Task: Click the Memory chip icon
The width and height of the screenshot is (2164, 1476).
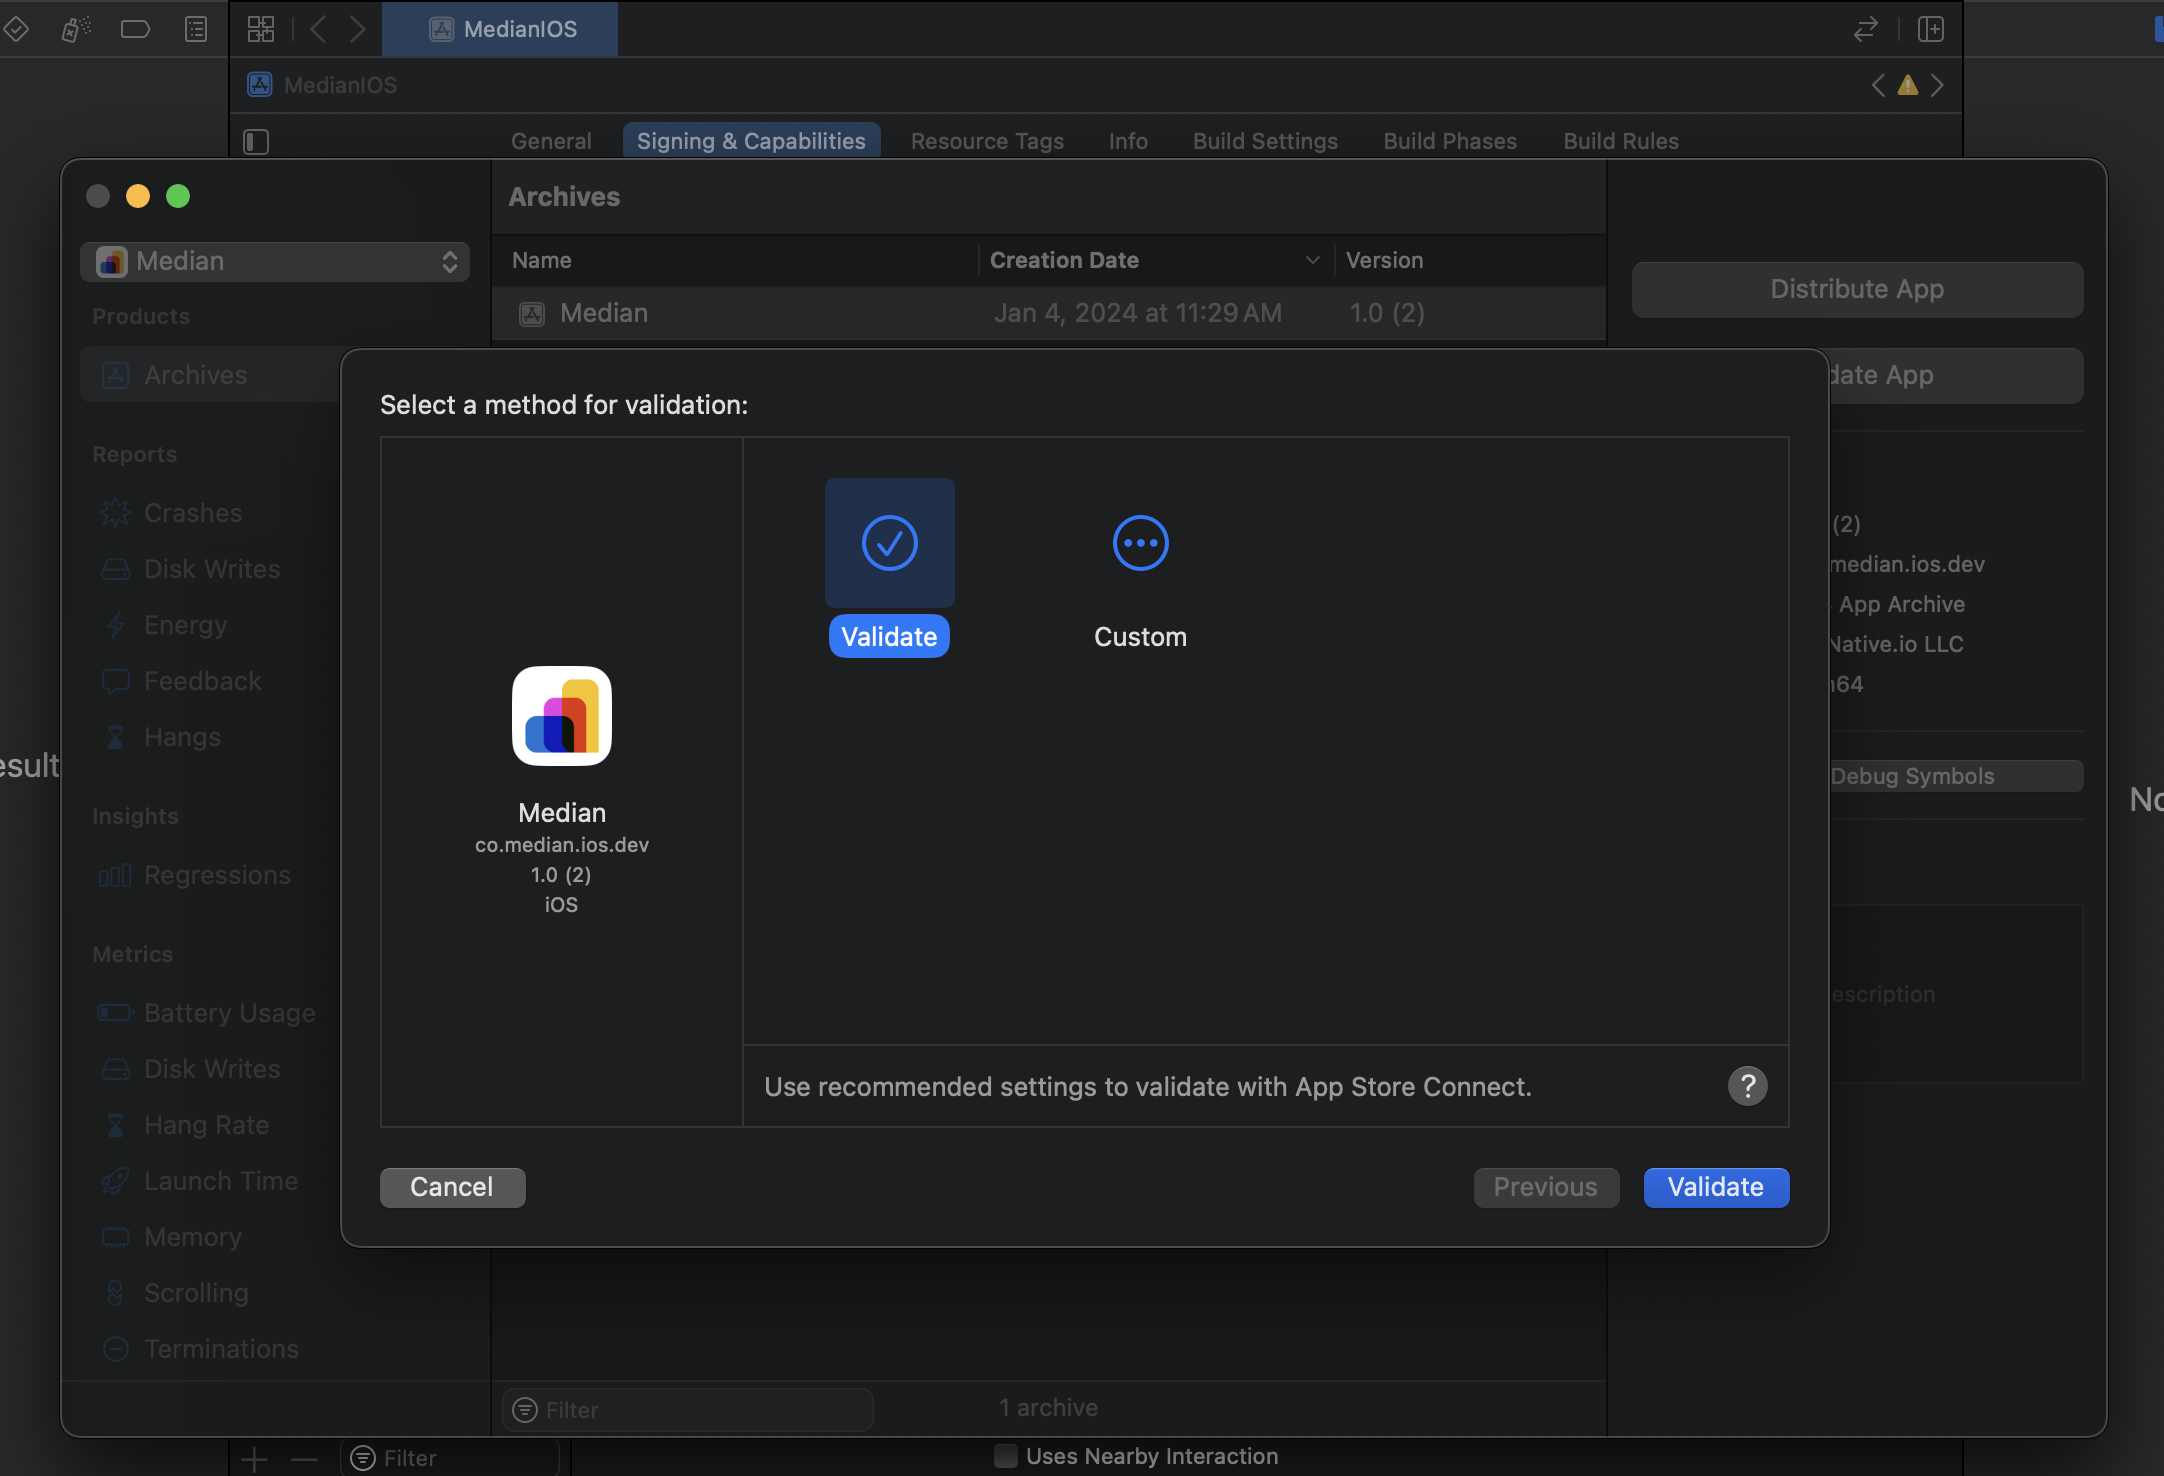Action: (x=116, y=1237)
